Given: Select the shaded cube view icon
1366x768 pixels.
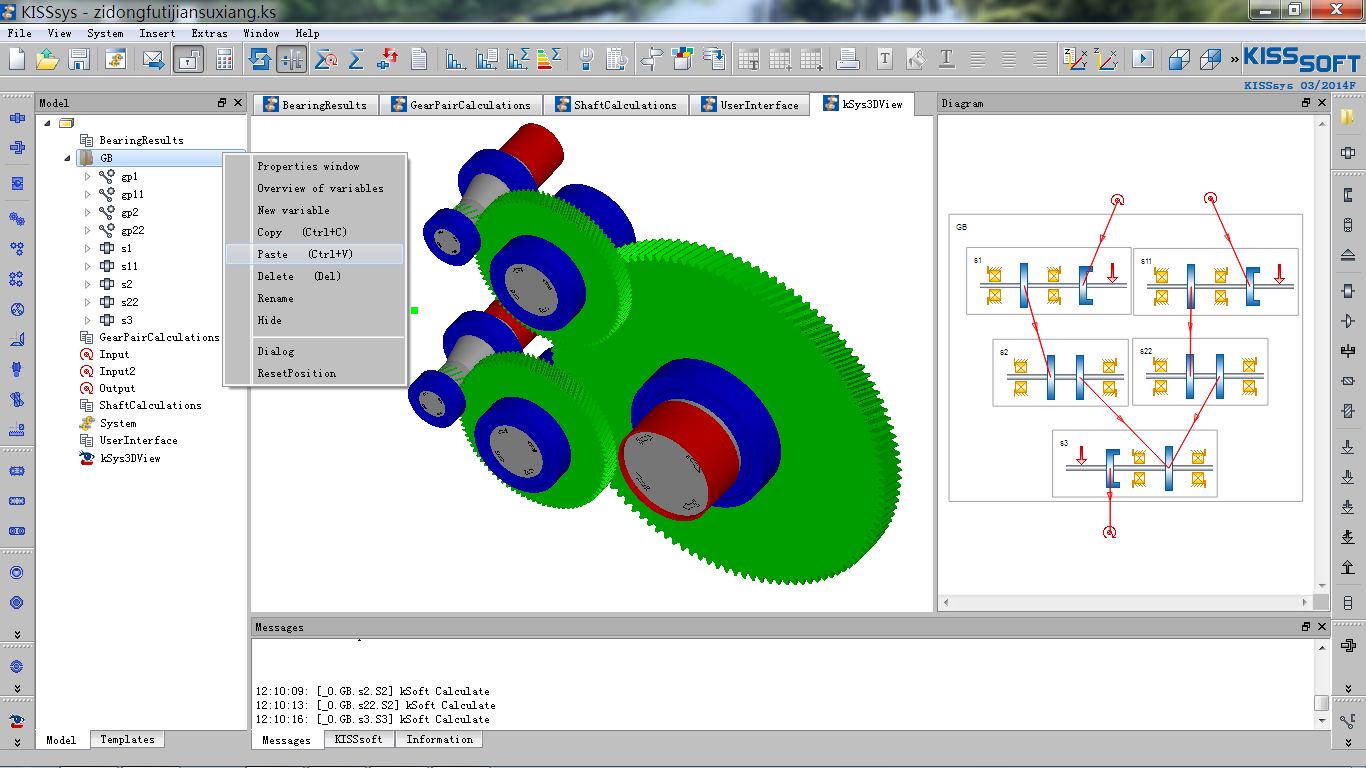Looking at the screenshot, I should tap(1179, 59).
